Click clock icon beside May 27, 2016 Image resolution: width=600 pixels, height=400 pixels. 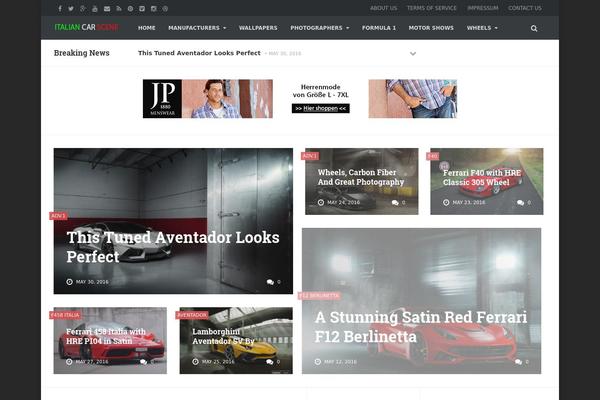69,361
